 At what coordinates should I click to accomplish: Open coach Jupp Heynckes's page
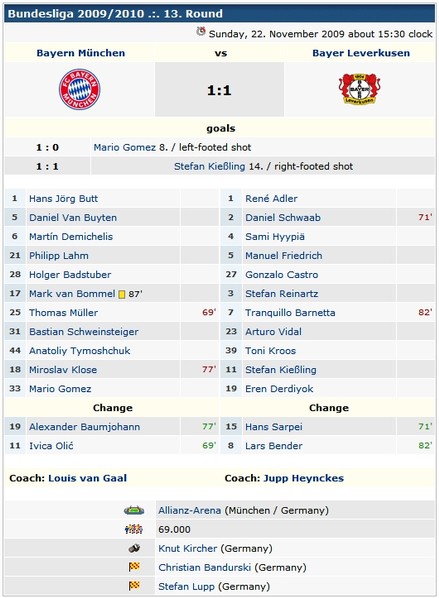304,478
